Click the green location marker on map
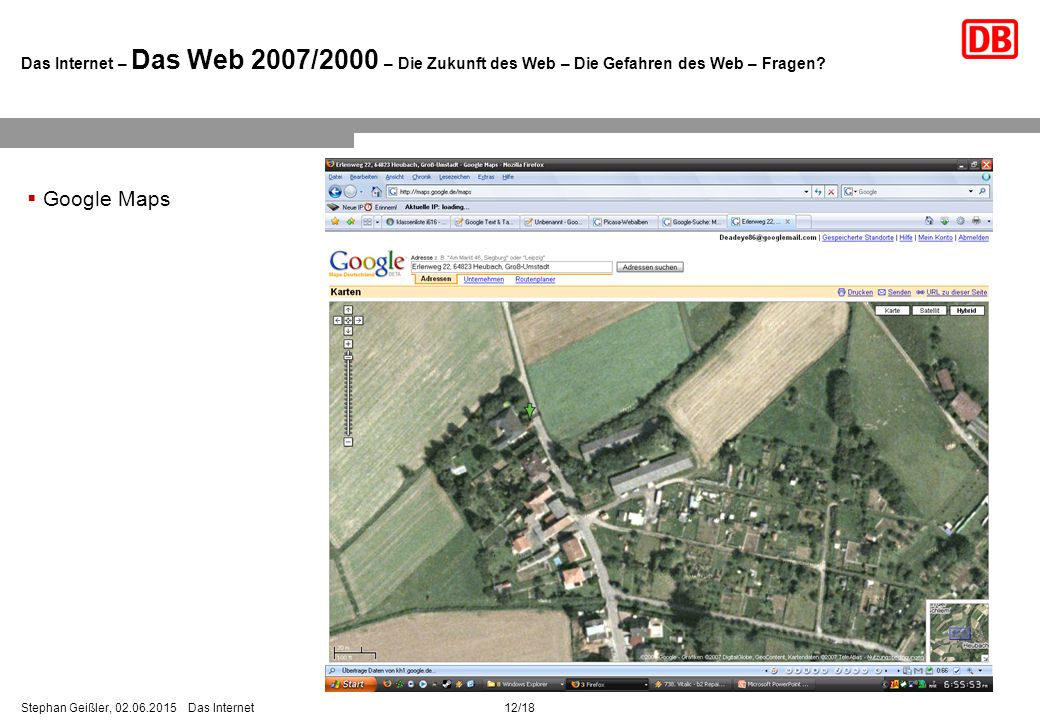The width and height of the screenshot is (1040, 720). (x=529, y=411)
